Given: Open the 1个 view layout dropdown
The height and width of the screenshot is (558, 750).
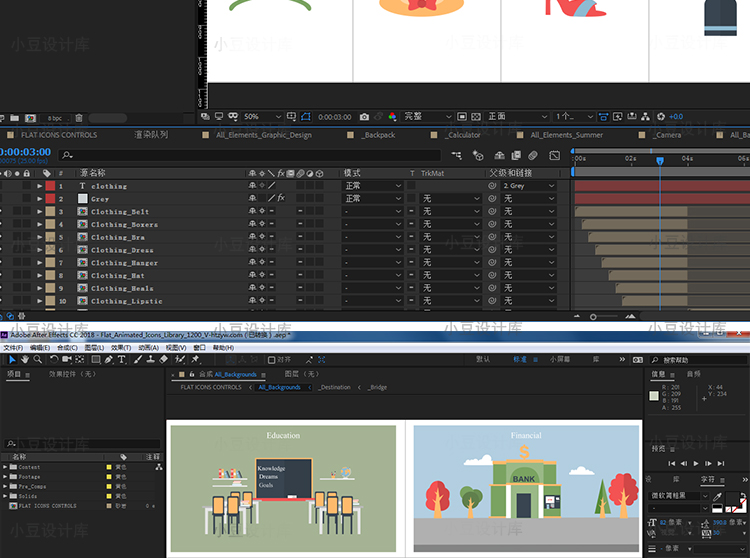Looking at the screenshot, I should [574, 117].
